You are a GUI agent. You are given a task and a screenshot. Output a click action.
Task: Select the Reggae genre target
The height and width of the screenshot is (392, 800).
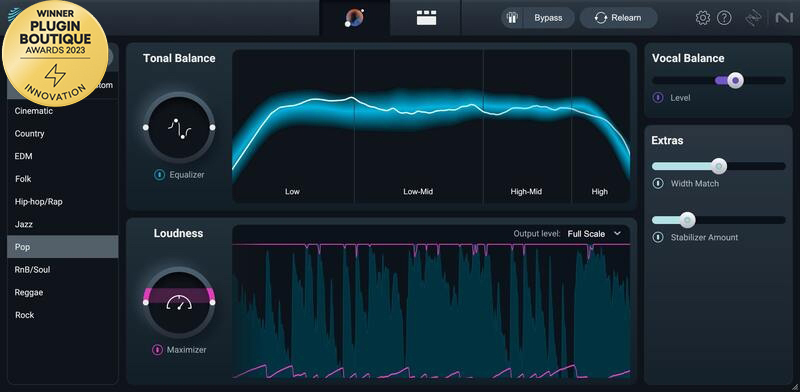(x=63, y=292)
